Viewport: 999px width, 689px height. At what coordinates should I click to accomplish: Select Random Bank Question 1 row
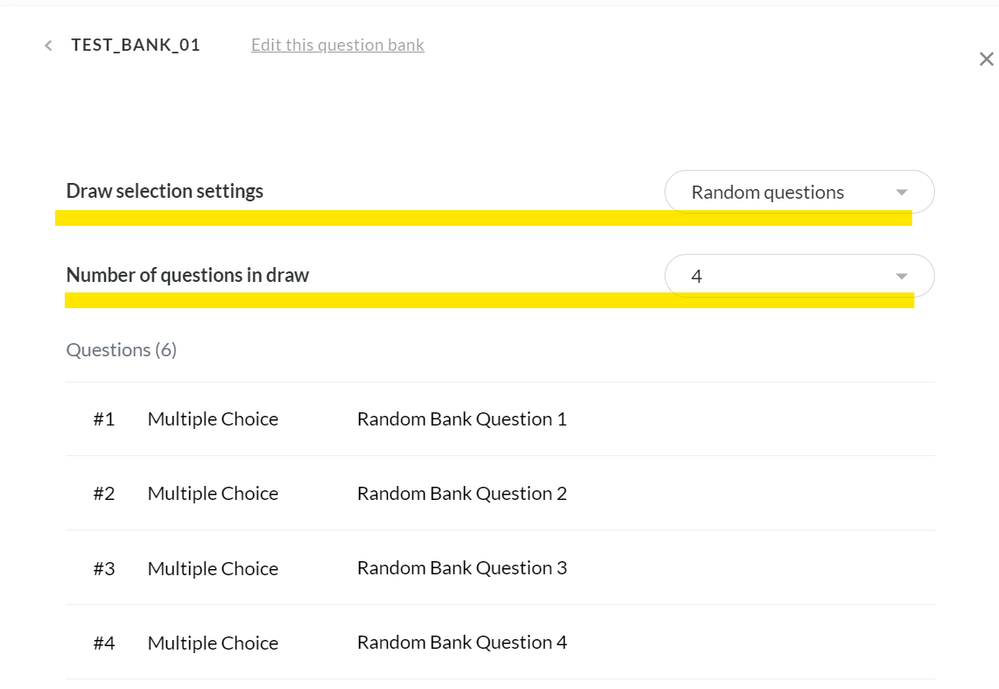(x=461, y=419)
